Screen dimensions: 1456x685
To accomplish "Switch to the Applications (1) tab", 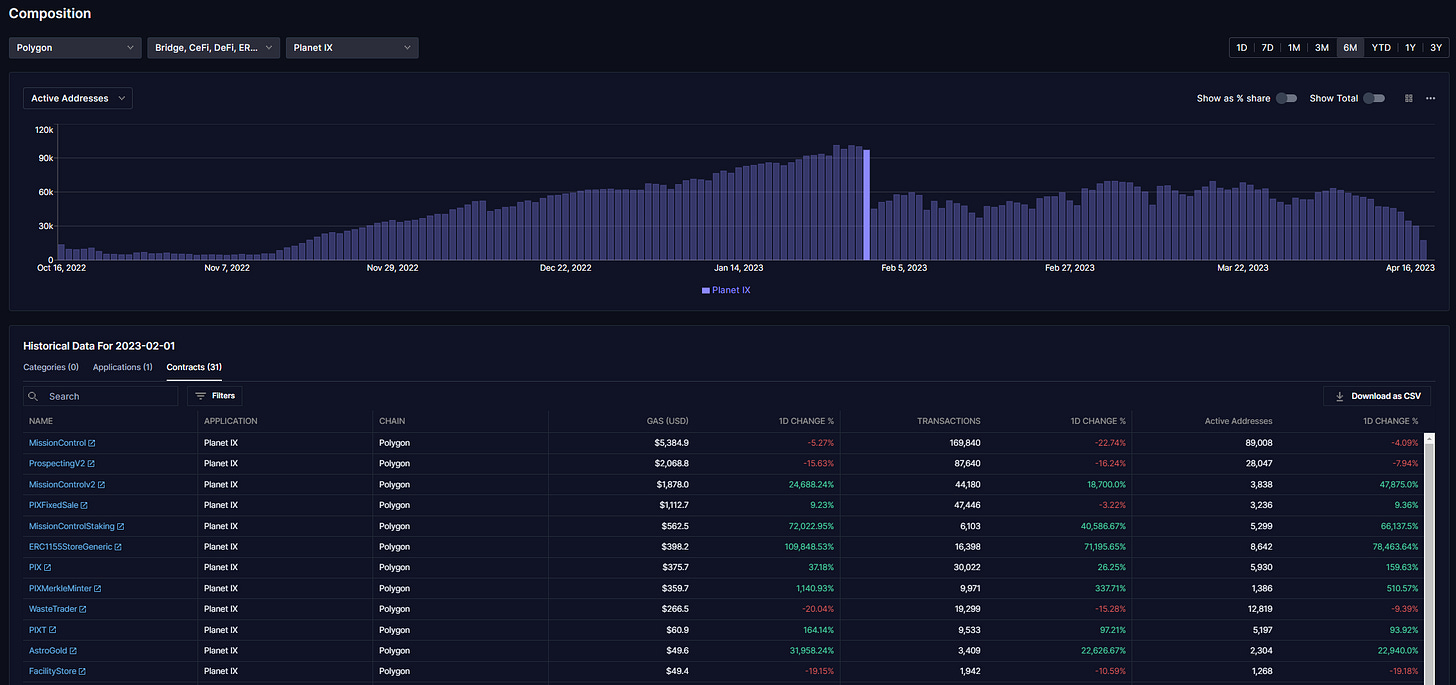I will click(x=123, y=367).
